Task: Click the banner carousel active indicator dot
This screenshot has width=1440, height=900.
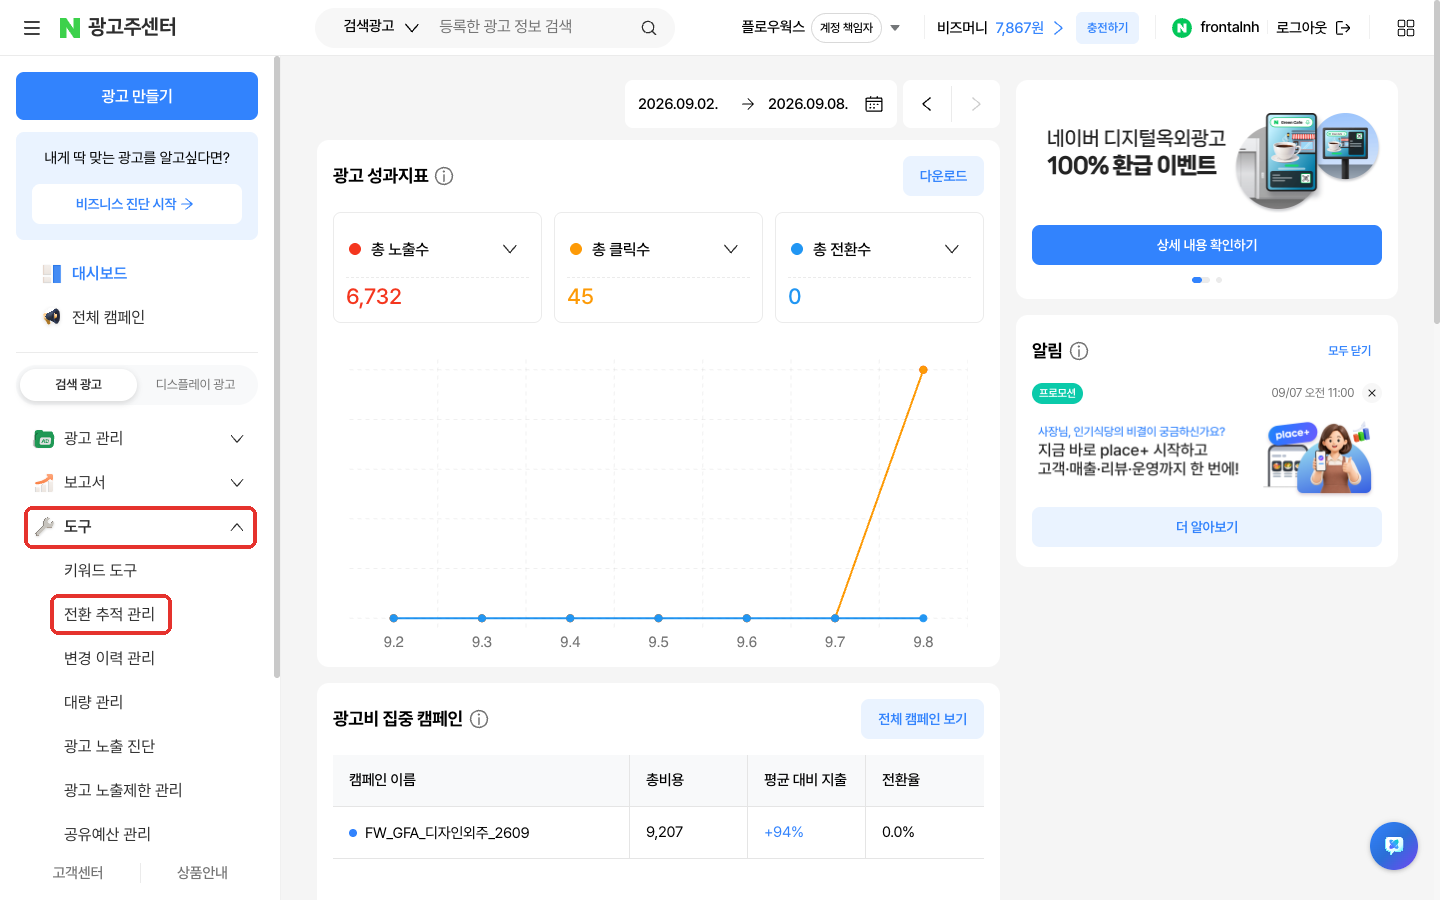Action: (1197, 280)
